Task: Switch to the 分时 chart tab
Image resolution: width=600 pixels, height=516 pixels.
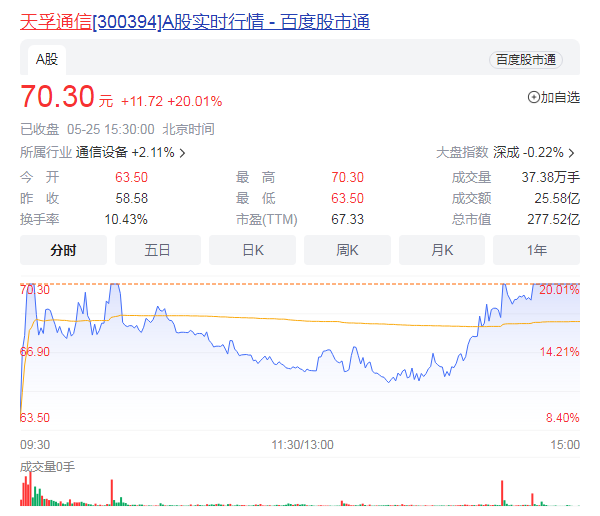Action: (x=64, y=250)
